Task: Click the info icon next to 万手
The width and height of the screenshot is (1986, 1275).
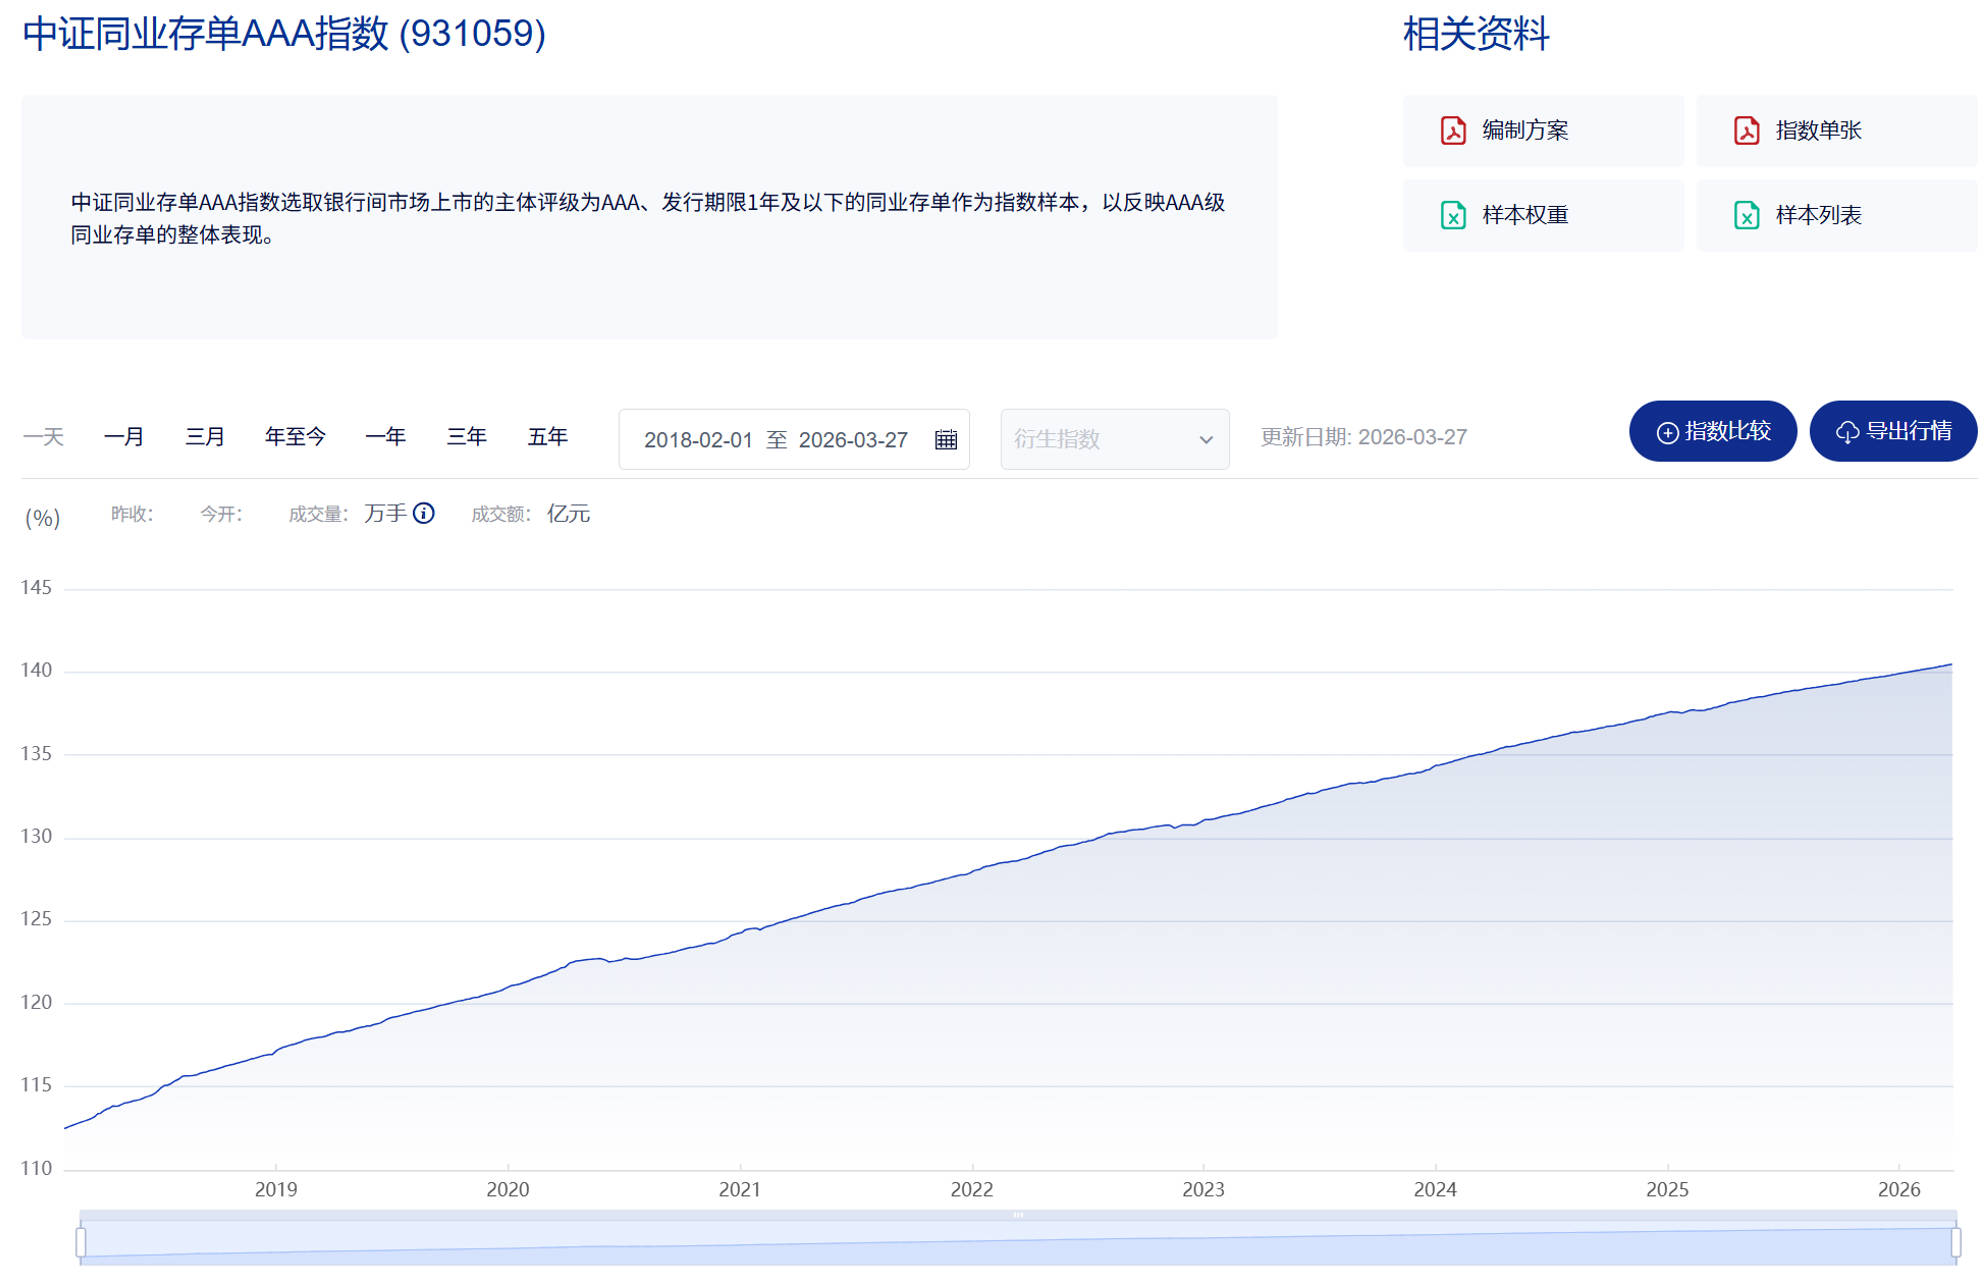Action: [x=424, y=514]
